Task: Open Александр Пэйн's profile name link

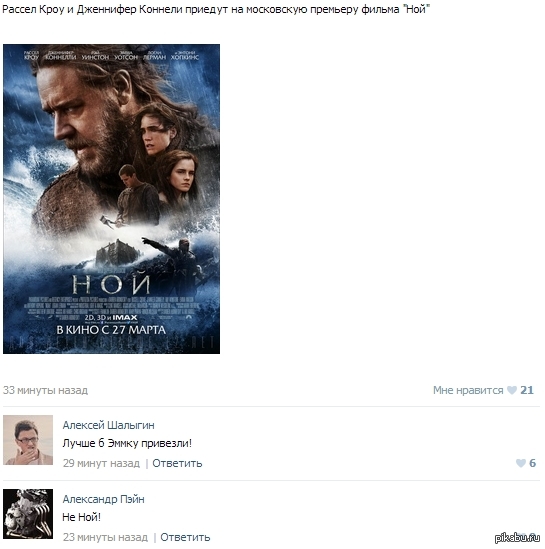Action: (103, 499)
